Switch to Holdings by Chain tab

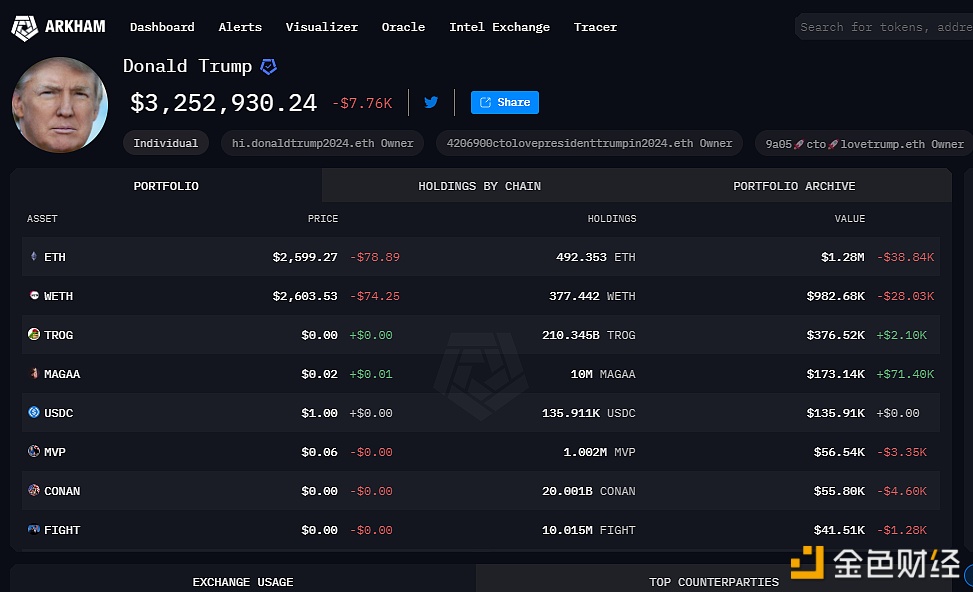480,186
